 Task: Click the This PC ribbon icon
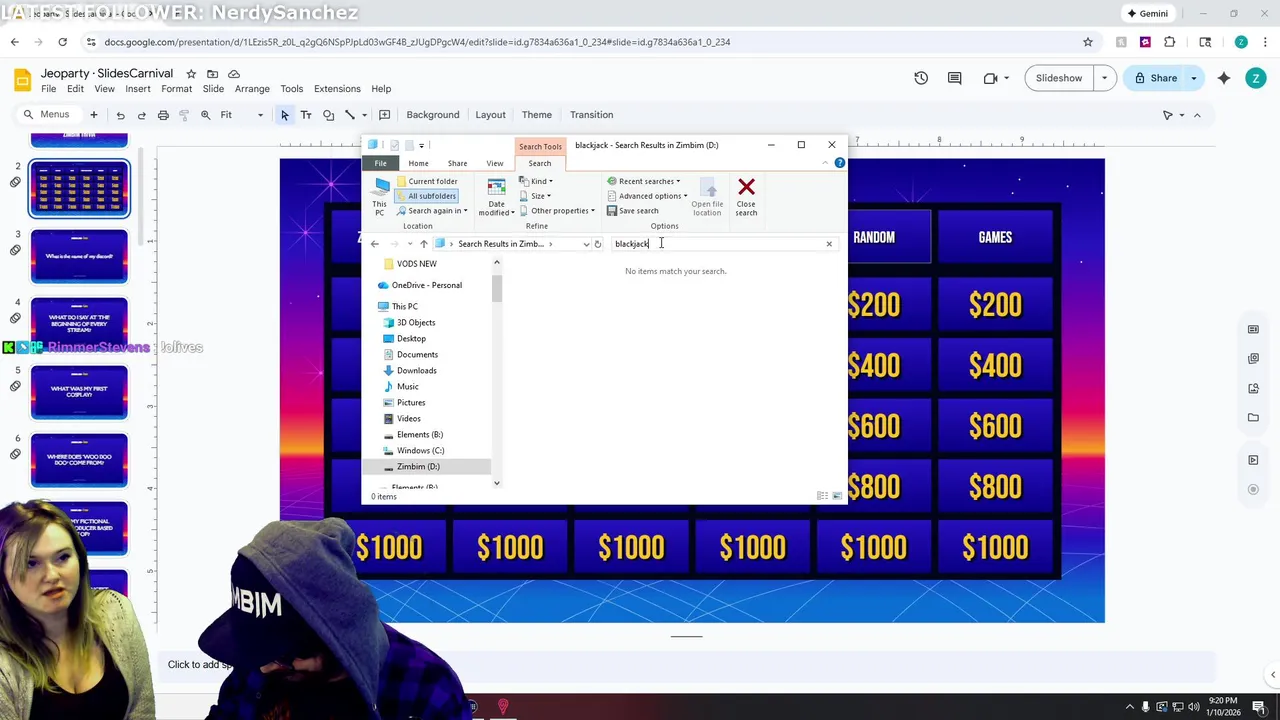[380, 195]
